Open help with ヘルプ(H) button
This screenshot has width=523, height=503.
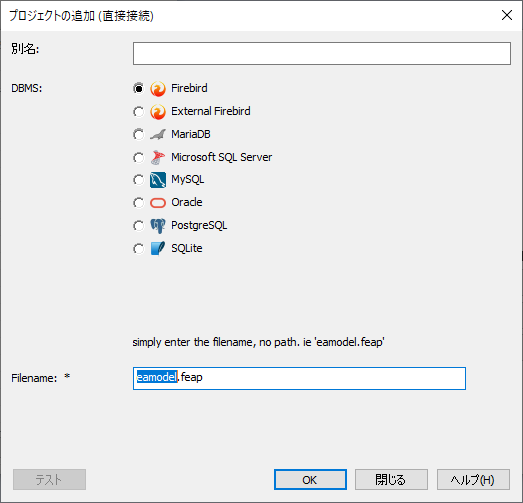pos(473,480)
